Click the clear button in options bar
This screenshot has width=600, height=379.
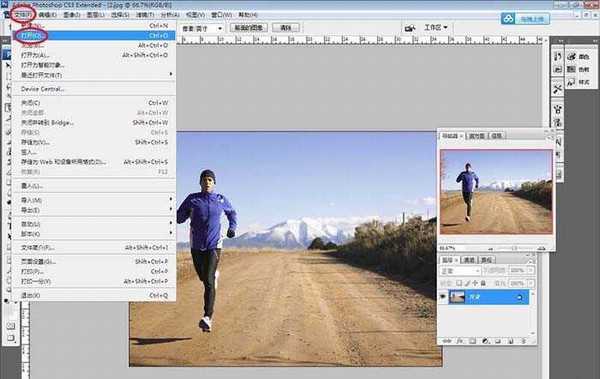(285, 28)
